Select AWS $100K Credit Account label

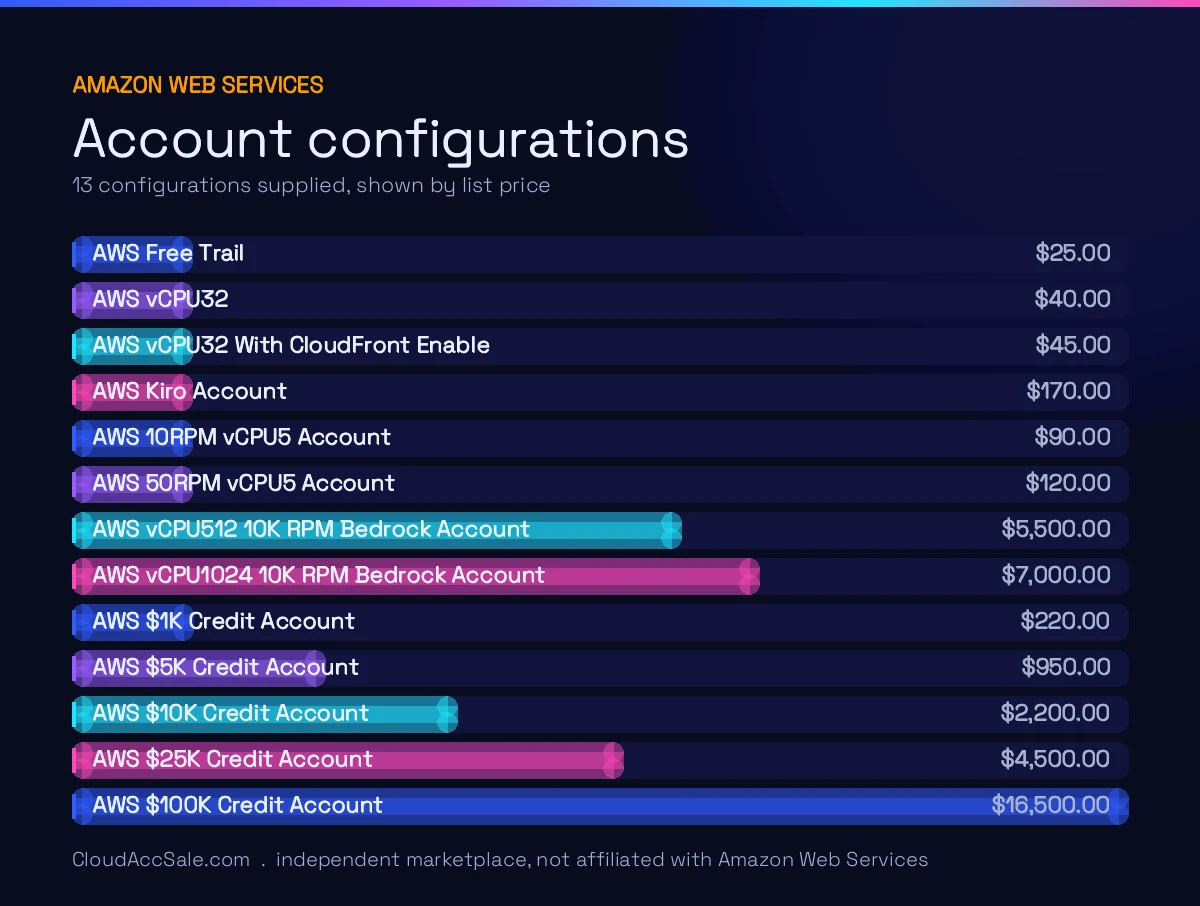pos(238,805)
